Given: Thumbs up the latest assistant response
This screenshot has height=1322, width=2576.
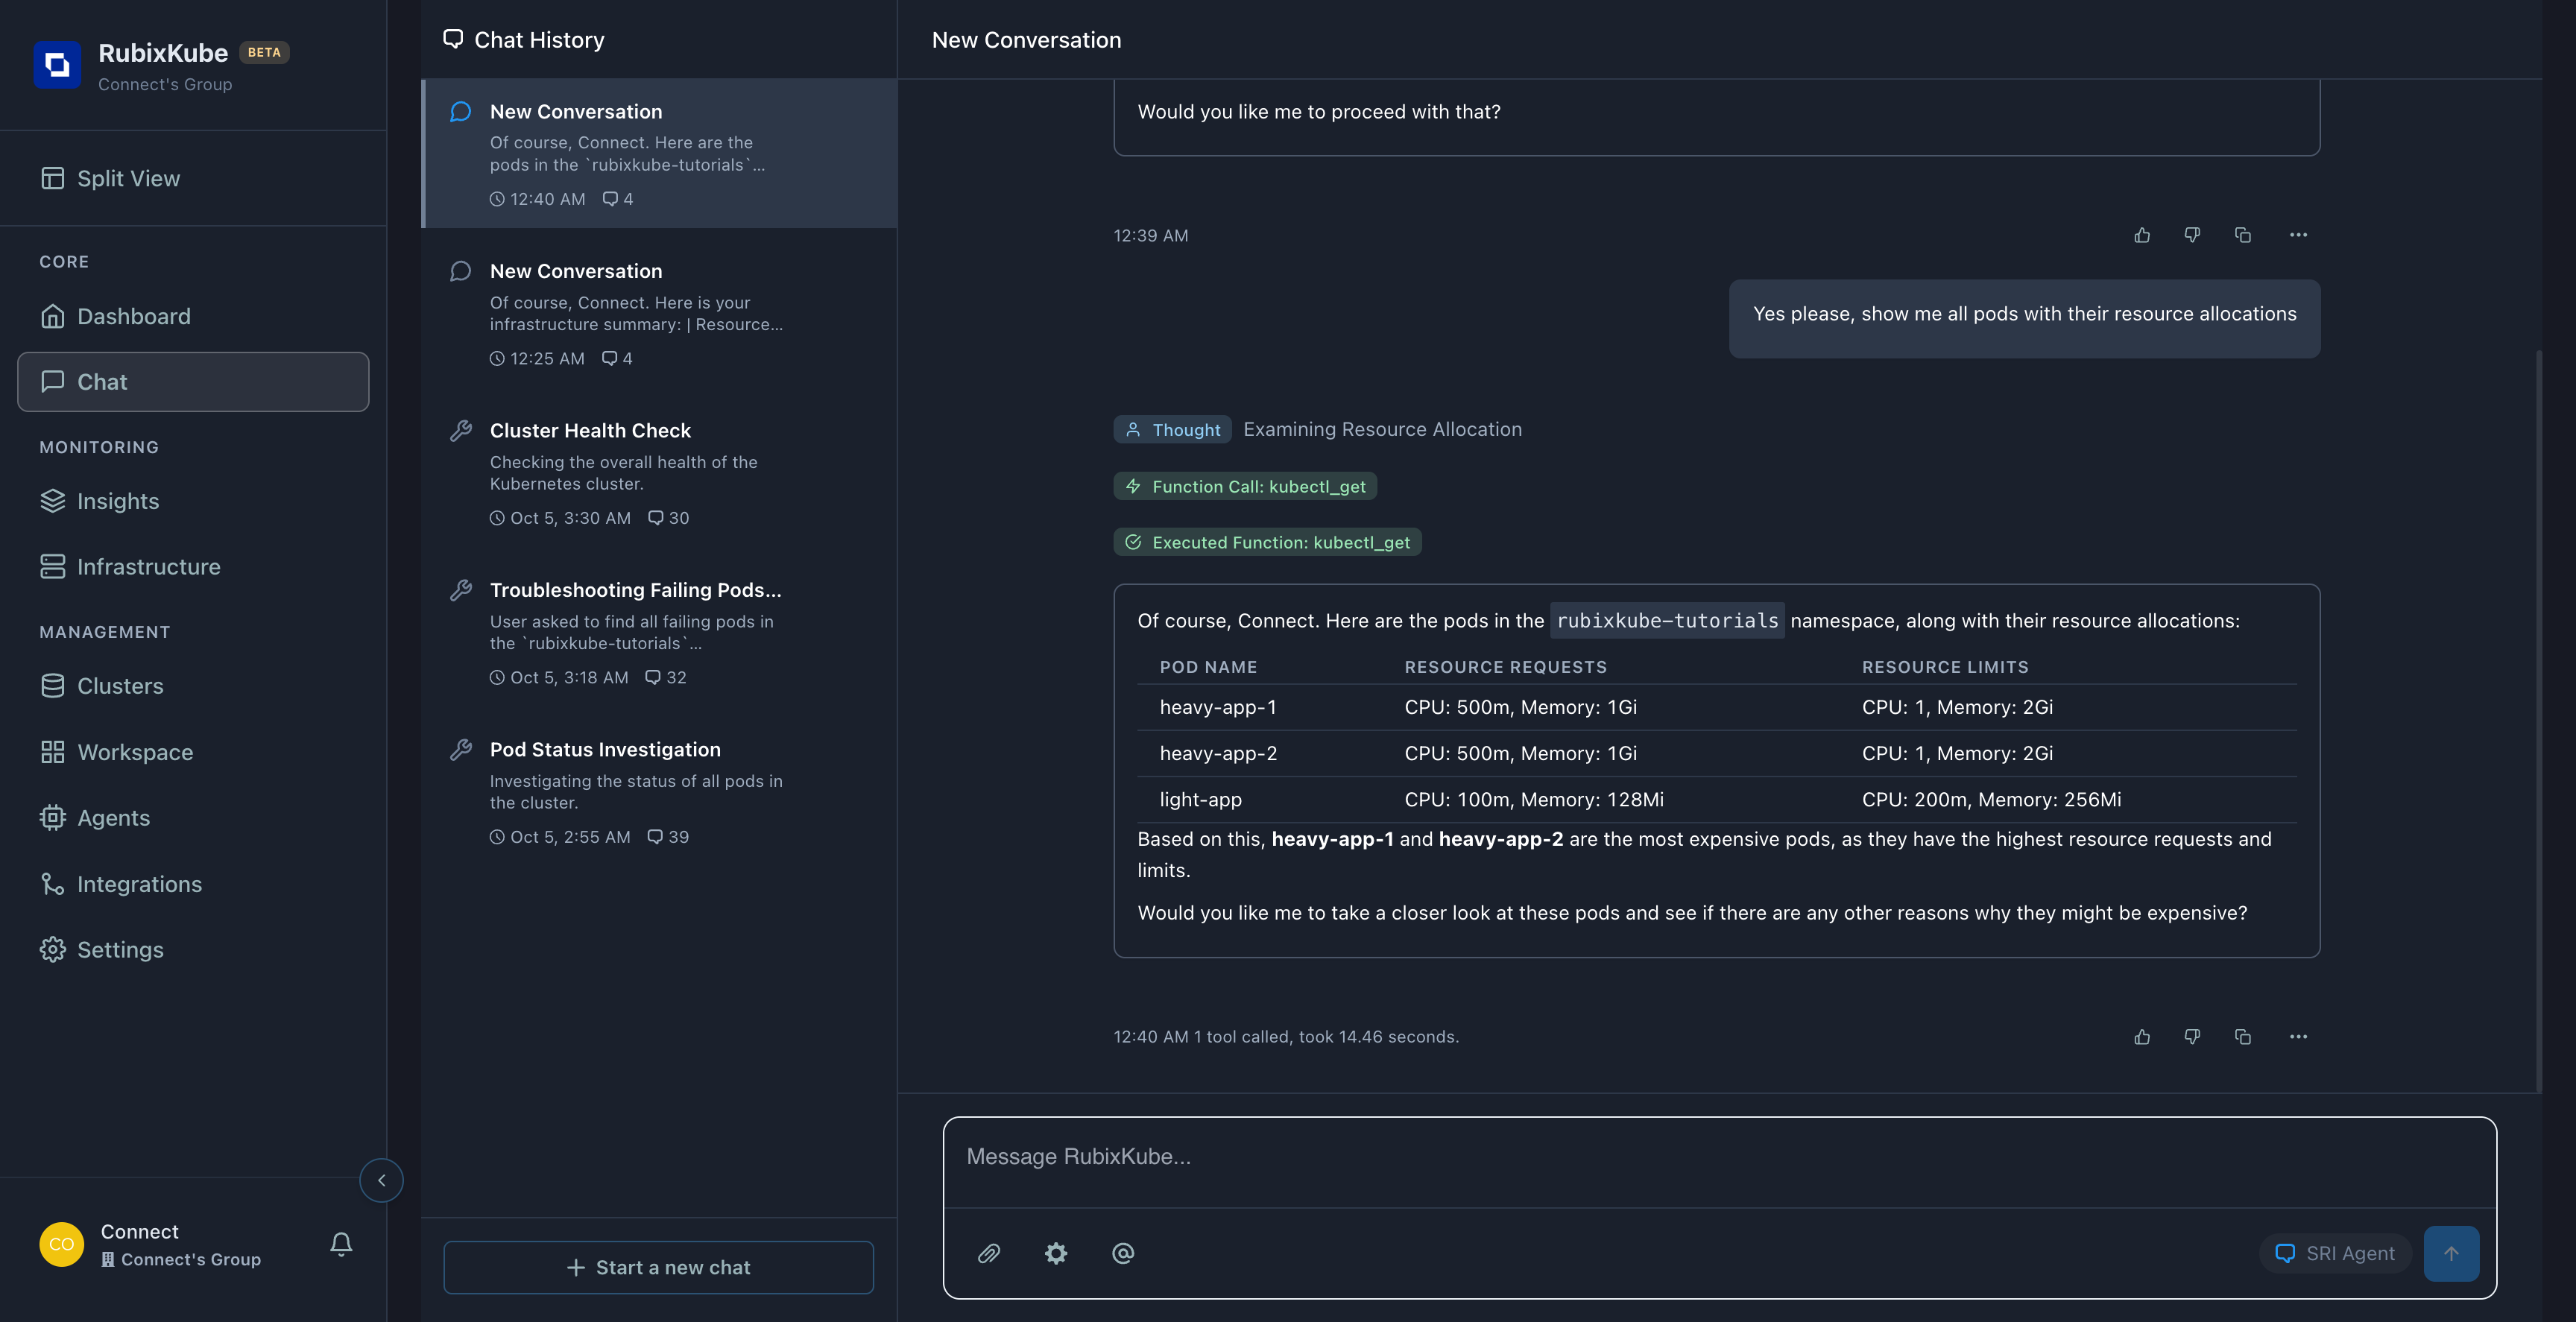Looking at the screenshot, I should tap(2142, 1037).
